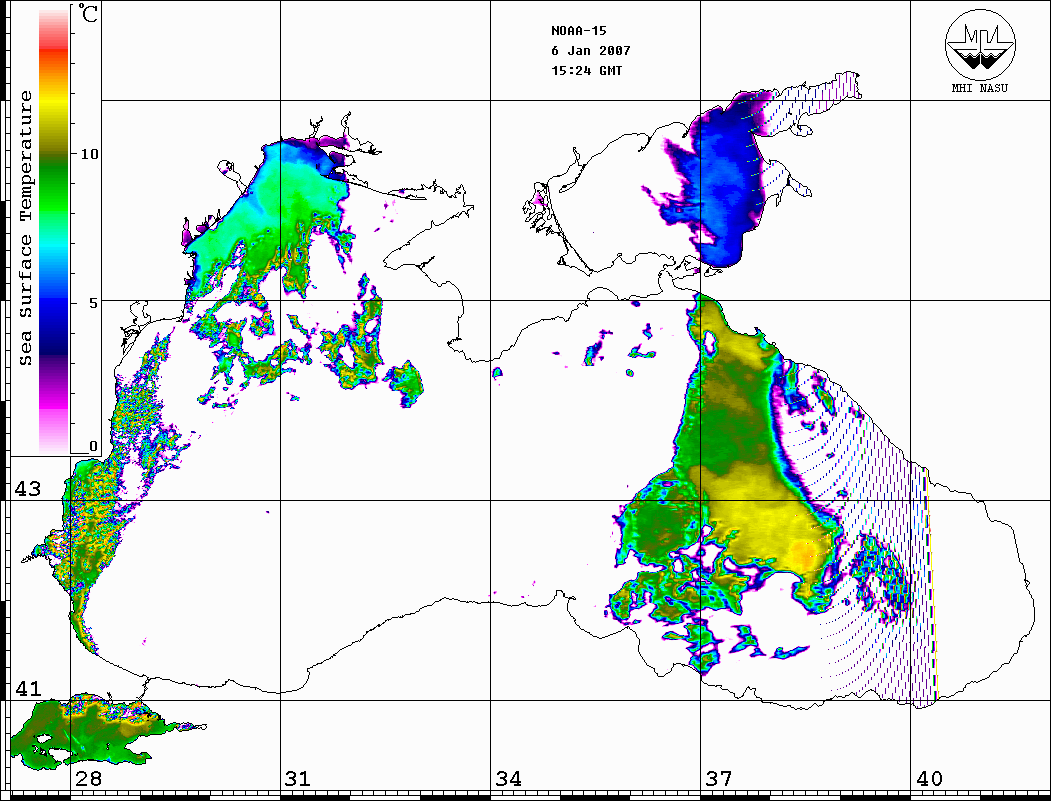
Task: Click longitude label '28'
Action: click(88, 778)
